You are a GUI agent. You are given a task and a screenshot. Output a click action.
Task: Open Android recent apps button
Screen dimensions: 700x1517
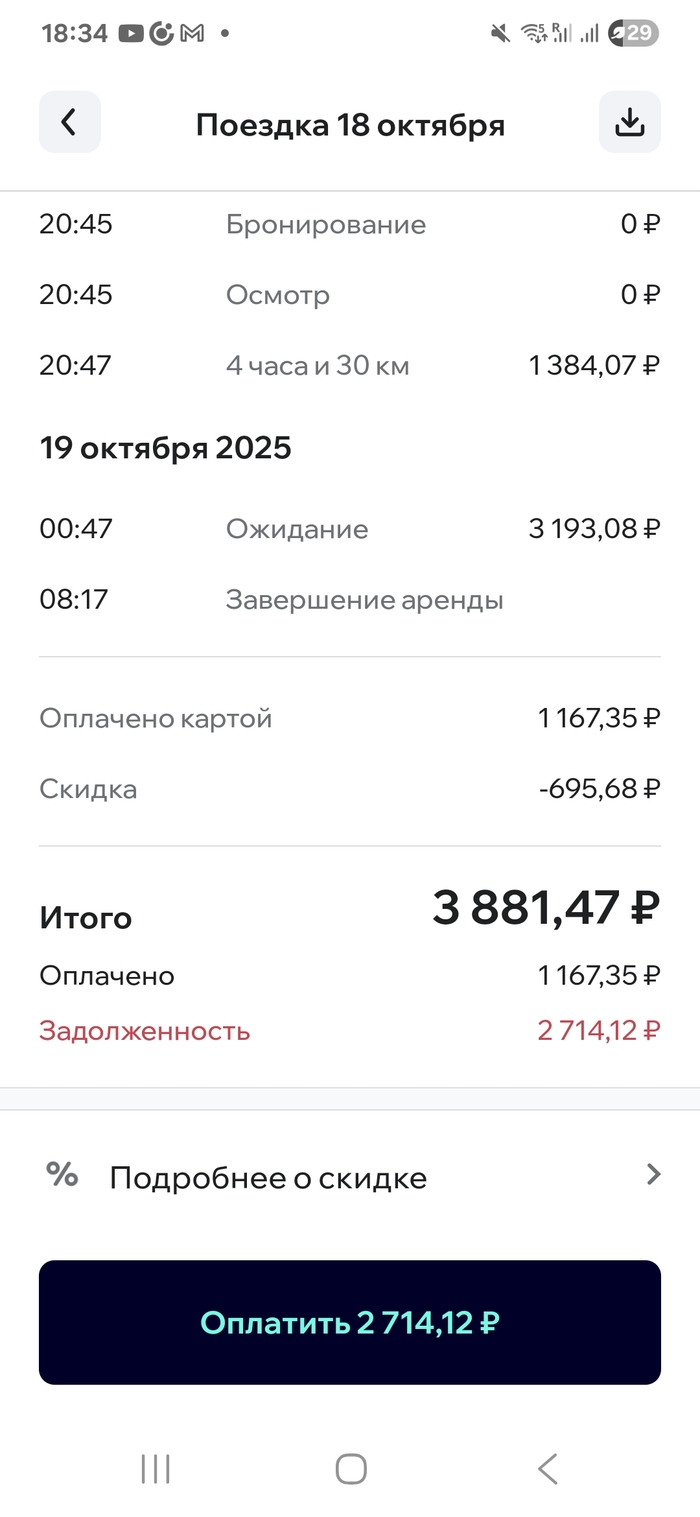coord(155,1468)
